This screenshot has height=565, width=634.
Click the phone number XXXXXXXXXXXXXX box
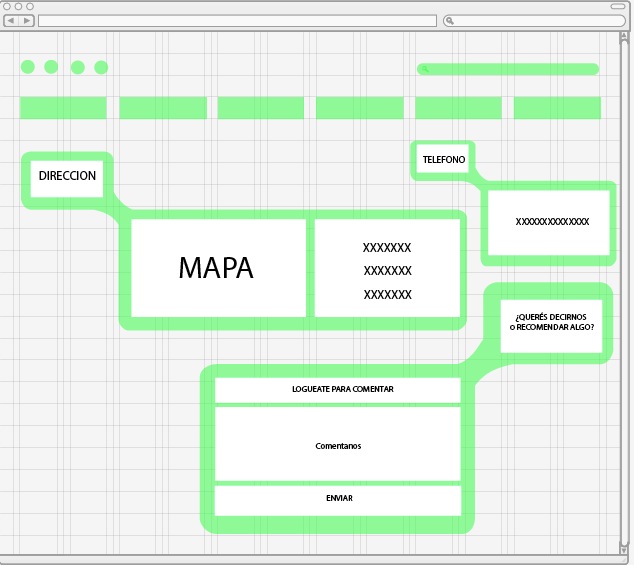click(x=552, y=222)
